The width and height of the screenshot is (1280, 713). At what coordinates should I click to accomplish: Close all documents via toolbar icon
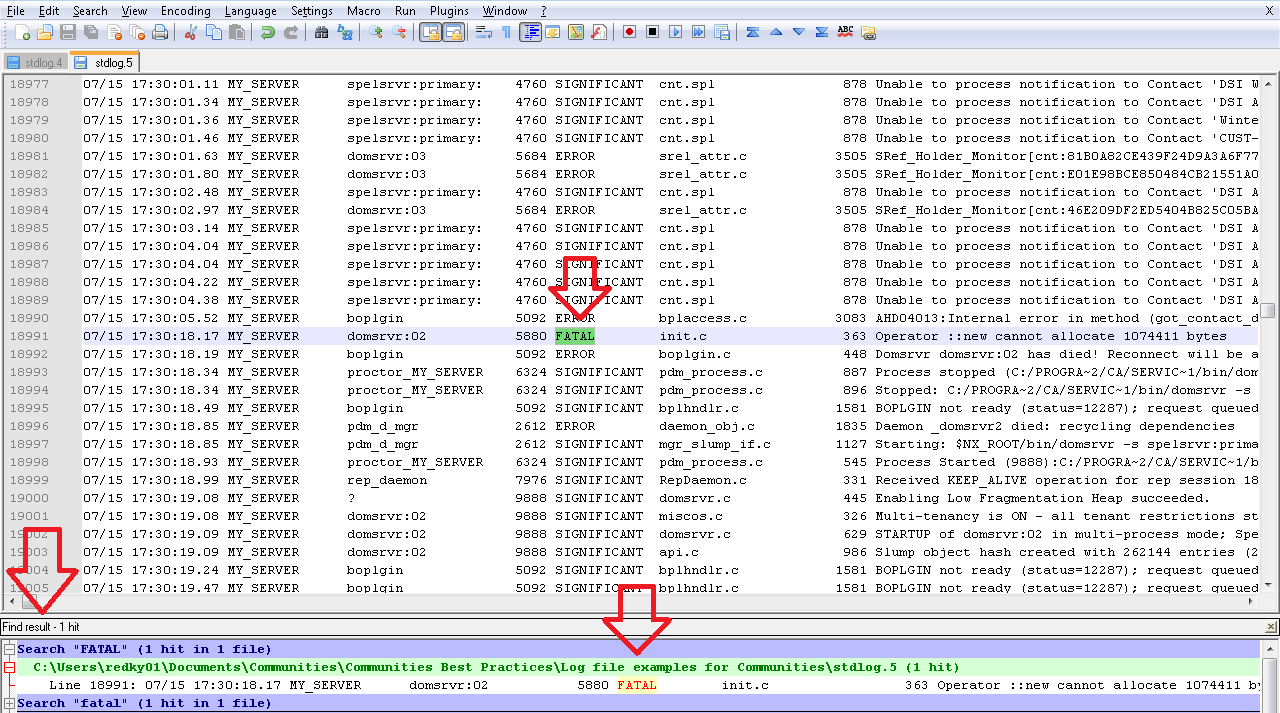point(137,32)
